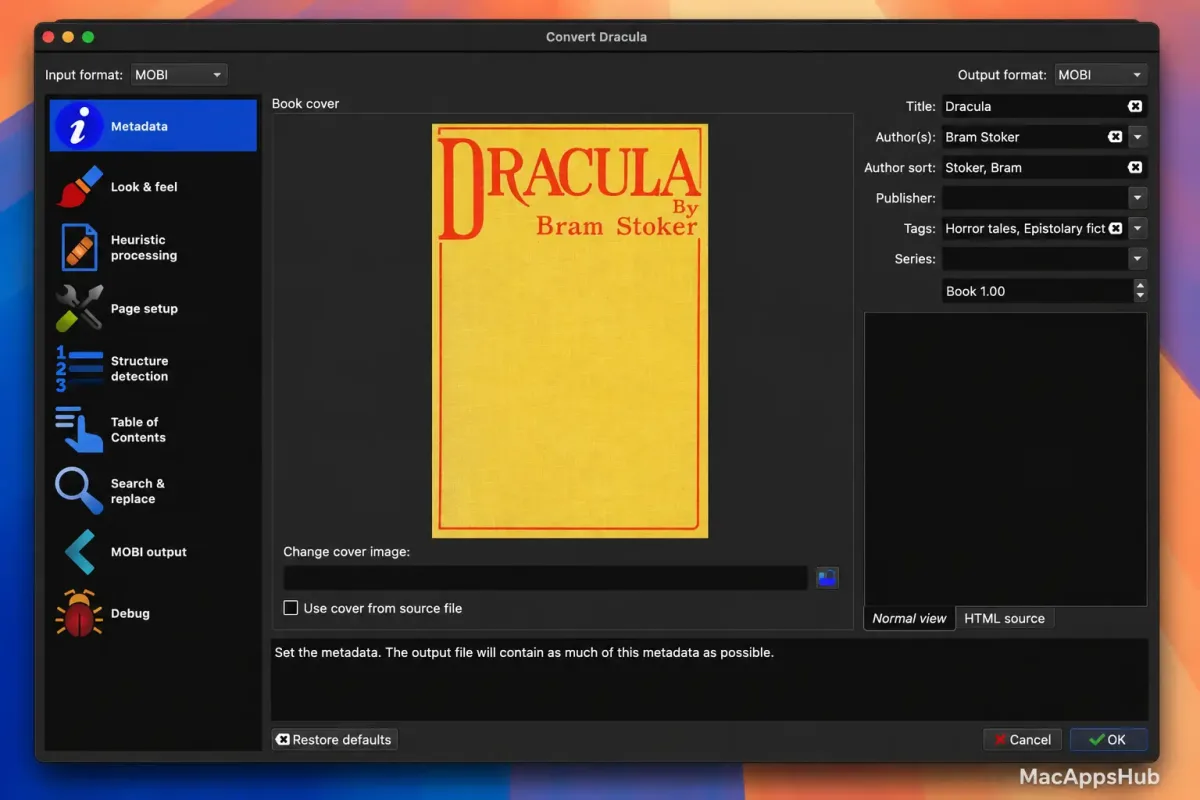1200x800 pixels.
Task: Click the Publisher text input field
Action: pyautogui.click(x=1034, y=198)
